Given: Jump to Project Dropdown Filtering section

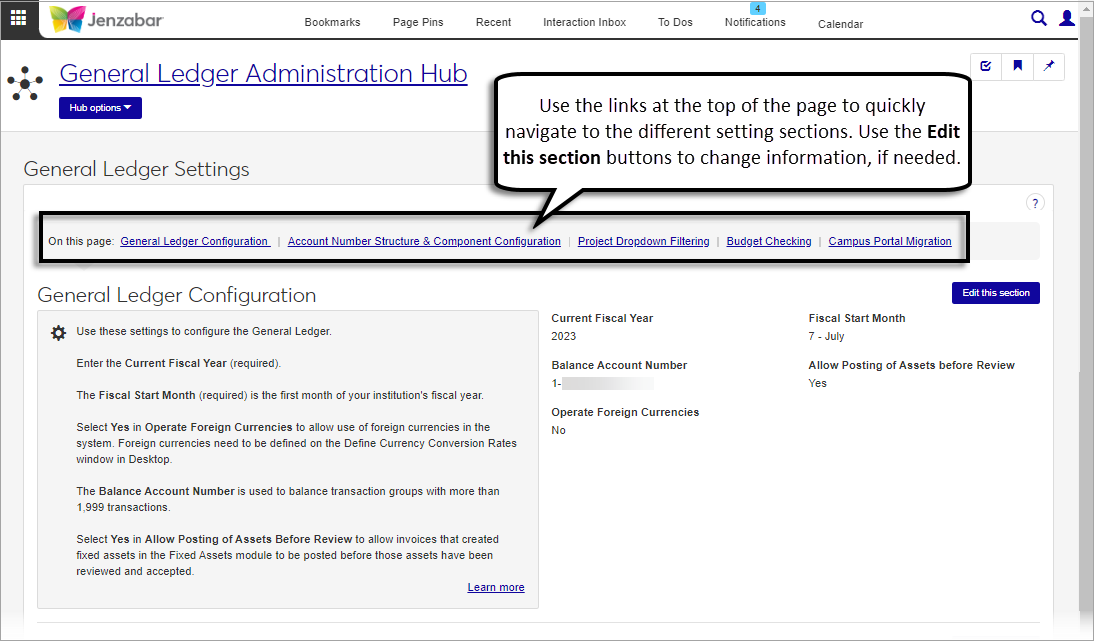Looking at the screenshot, I should [643, 241].
